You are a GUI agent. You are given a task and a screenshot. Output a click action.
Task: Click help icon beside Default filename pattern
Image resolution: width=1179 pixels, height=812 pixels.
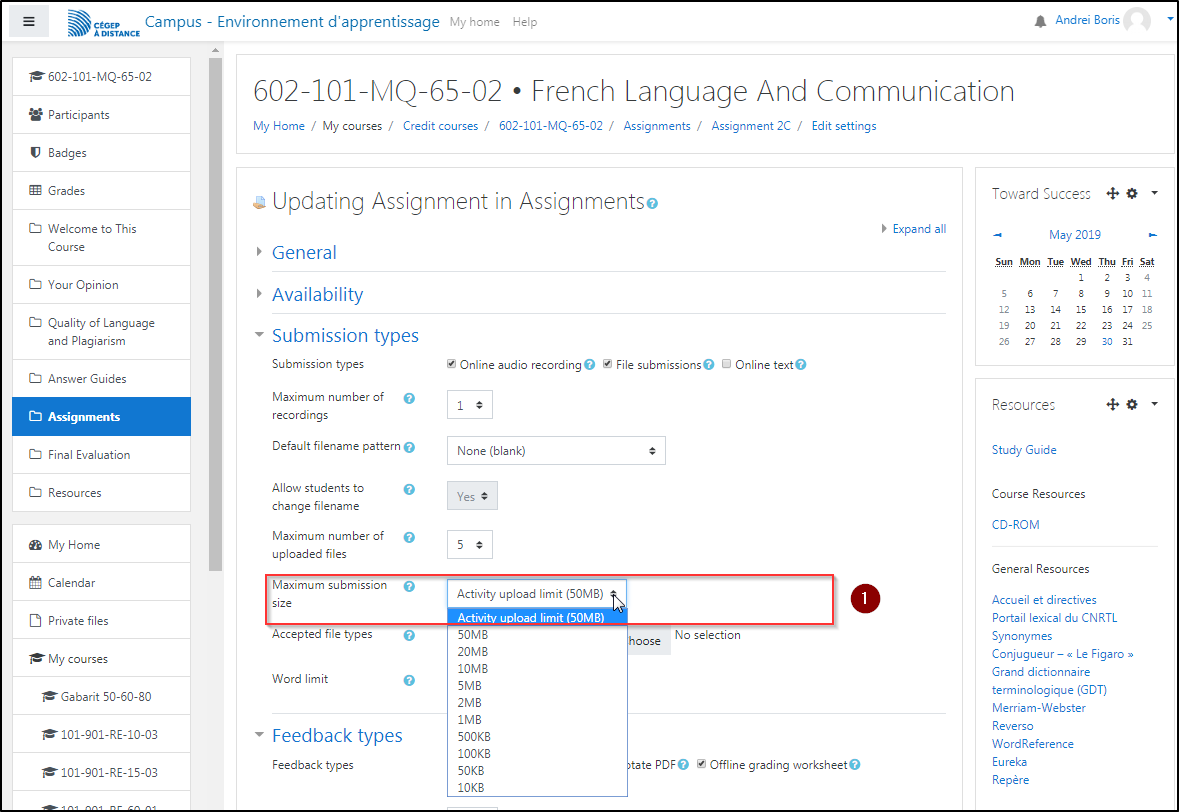(409, 447)
